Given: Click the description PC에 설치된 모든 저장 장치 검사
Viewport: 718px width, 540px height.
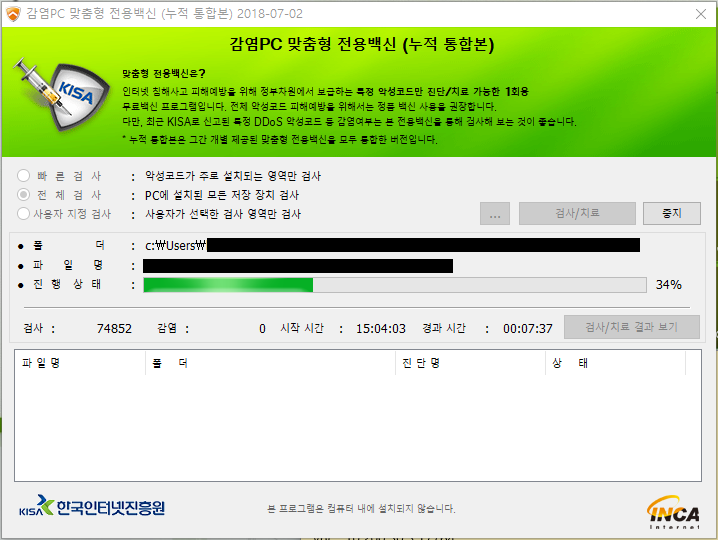Looking at the screenshot, I should click(222, 195).
